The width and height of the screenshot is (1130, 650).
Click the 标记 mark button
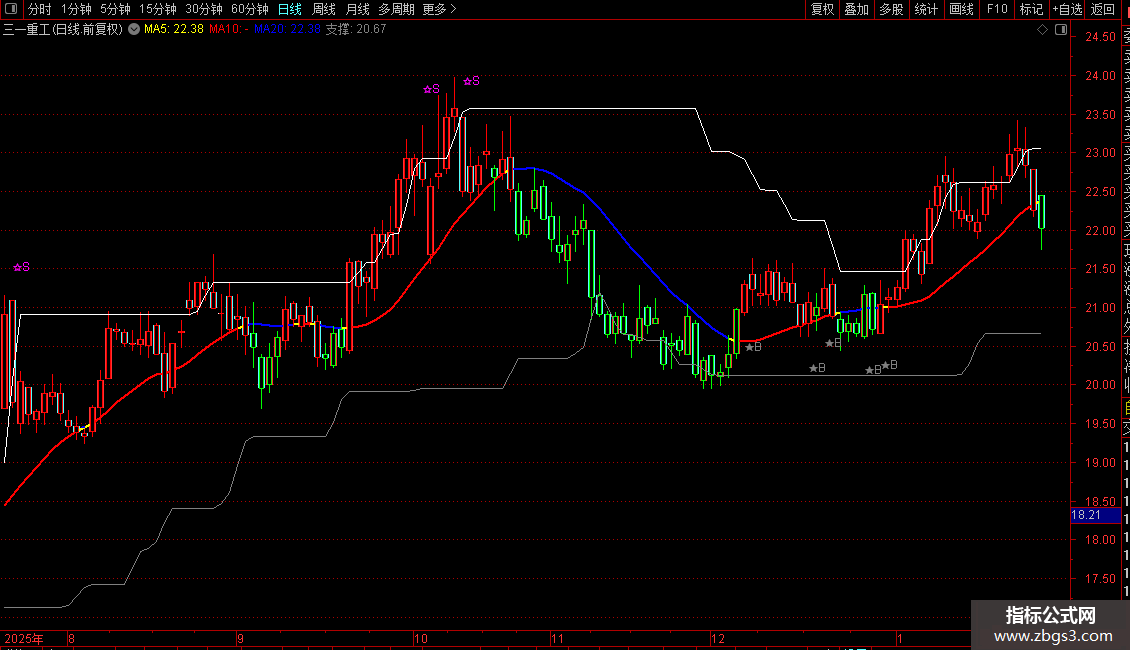(1031, 9)
